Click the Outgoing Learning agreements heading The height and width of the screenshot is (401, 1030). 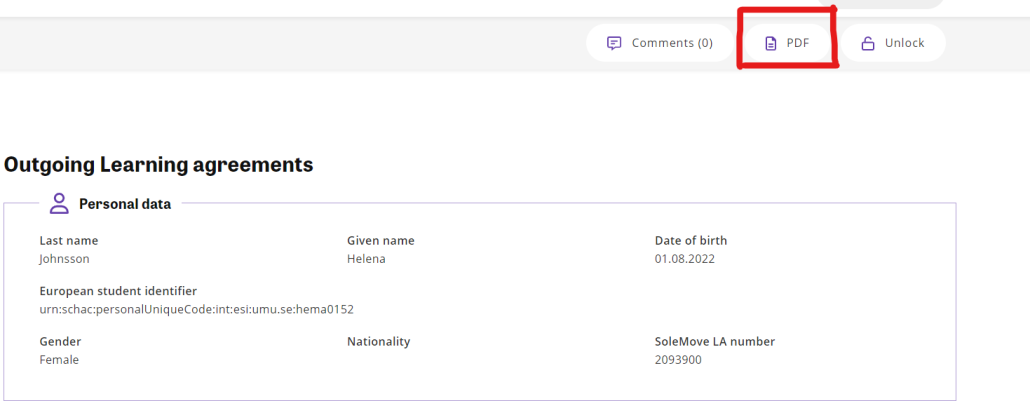point(158,164)
